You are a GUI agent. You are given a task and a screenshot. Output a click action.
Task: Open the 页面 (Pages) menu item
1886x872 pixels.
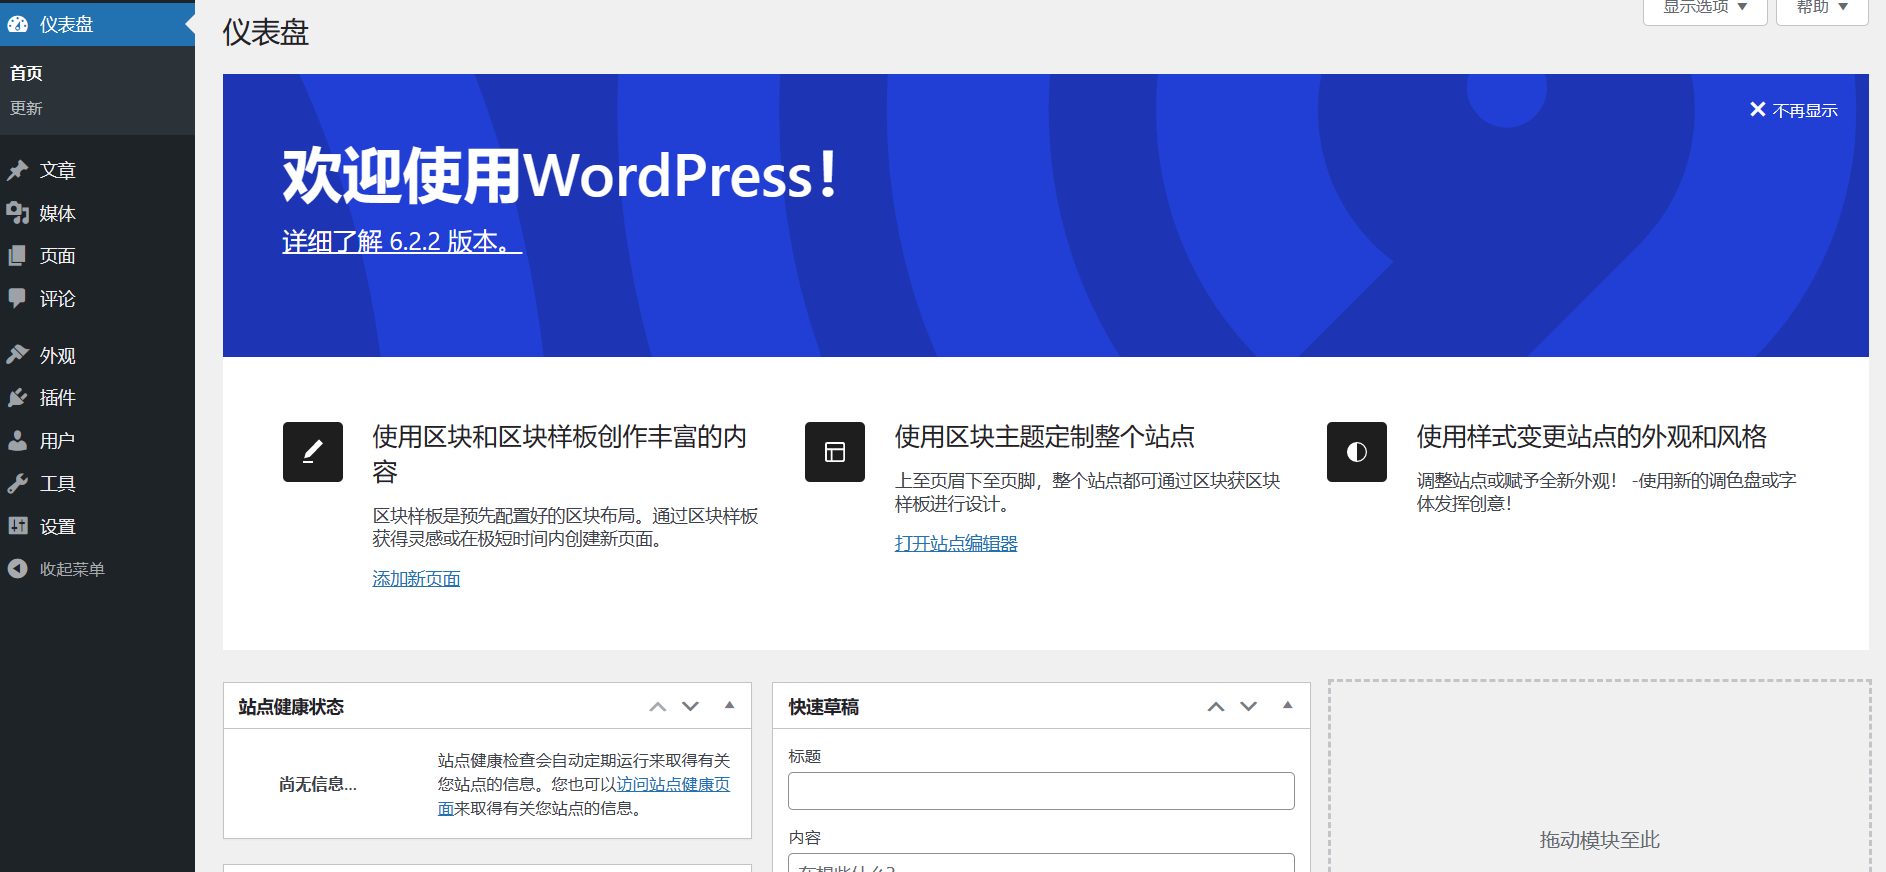57,256
